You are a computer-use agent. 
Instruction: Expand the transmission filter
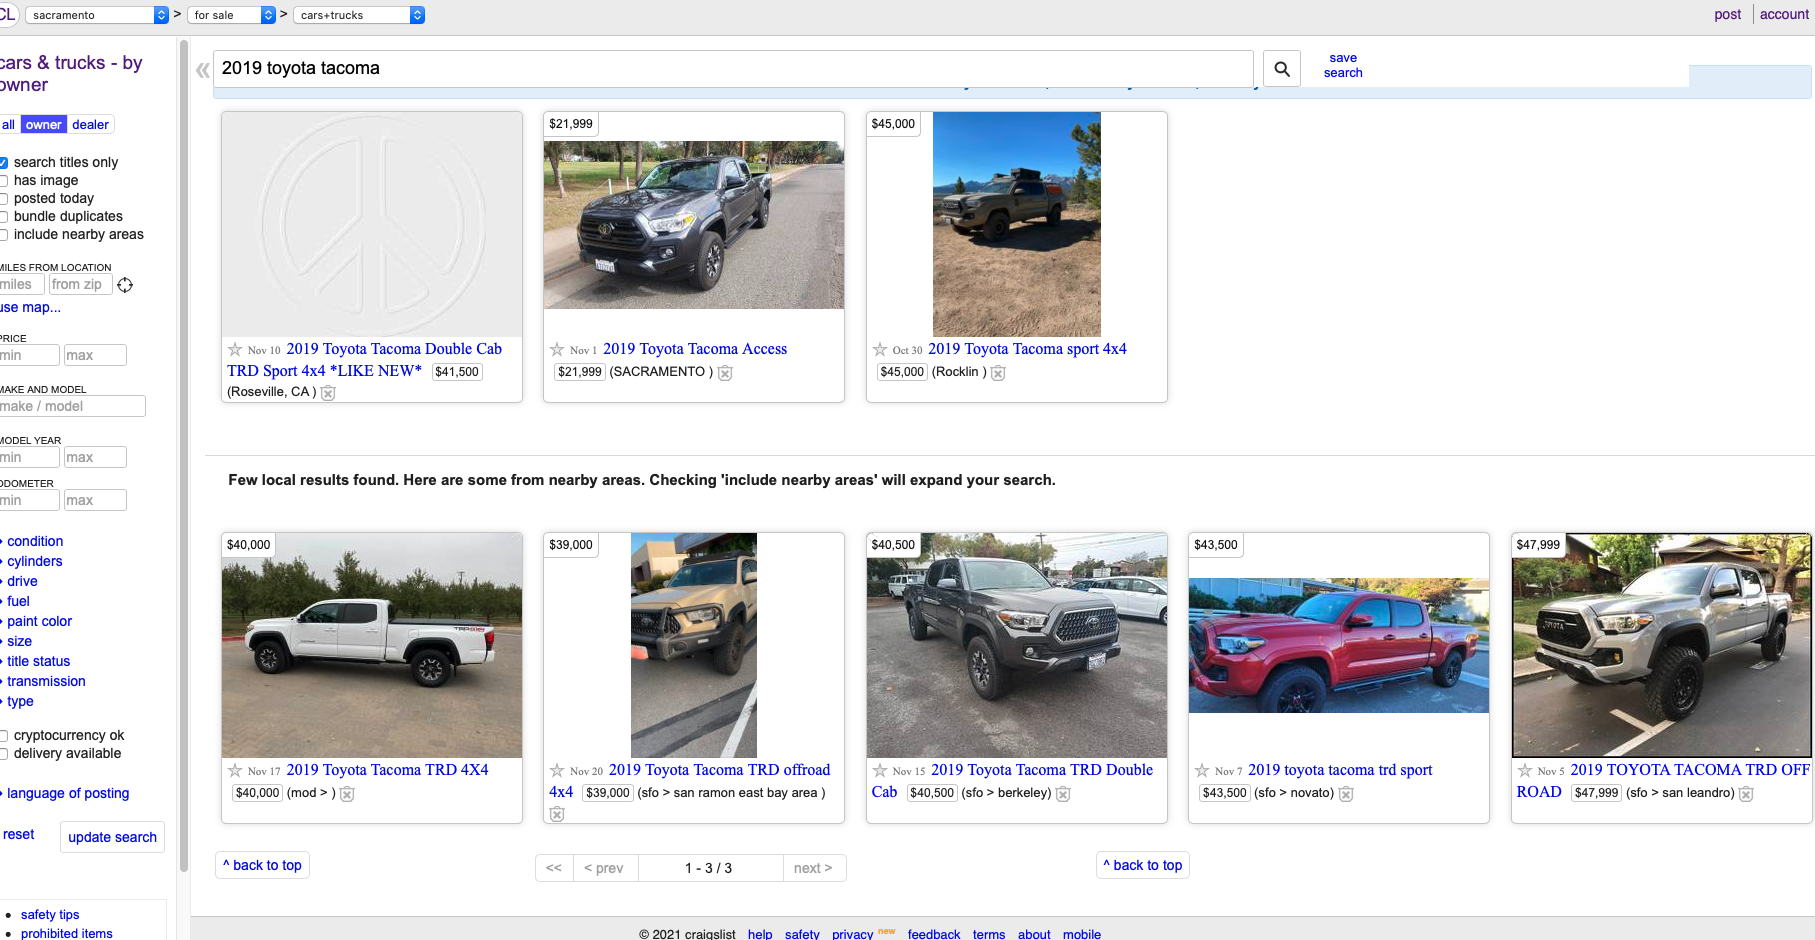46,681
